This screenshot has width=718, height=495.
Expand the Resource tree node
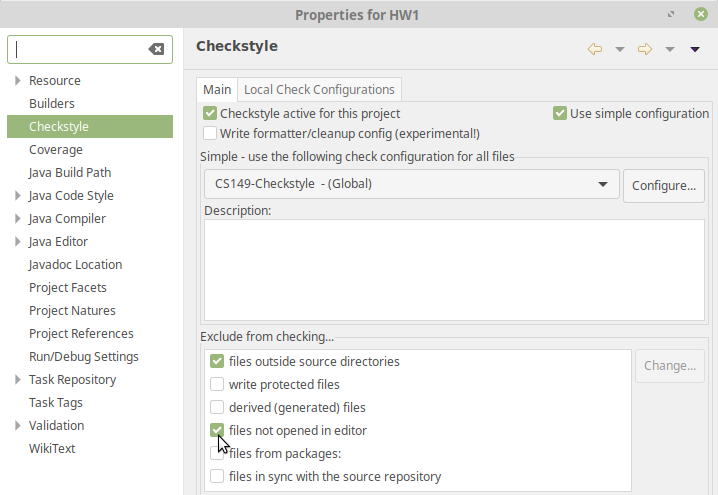pos(18,81)
